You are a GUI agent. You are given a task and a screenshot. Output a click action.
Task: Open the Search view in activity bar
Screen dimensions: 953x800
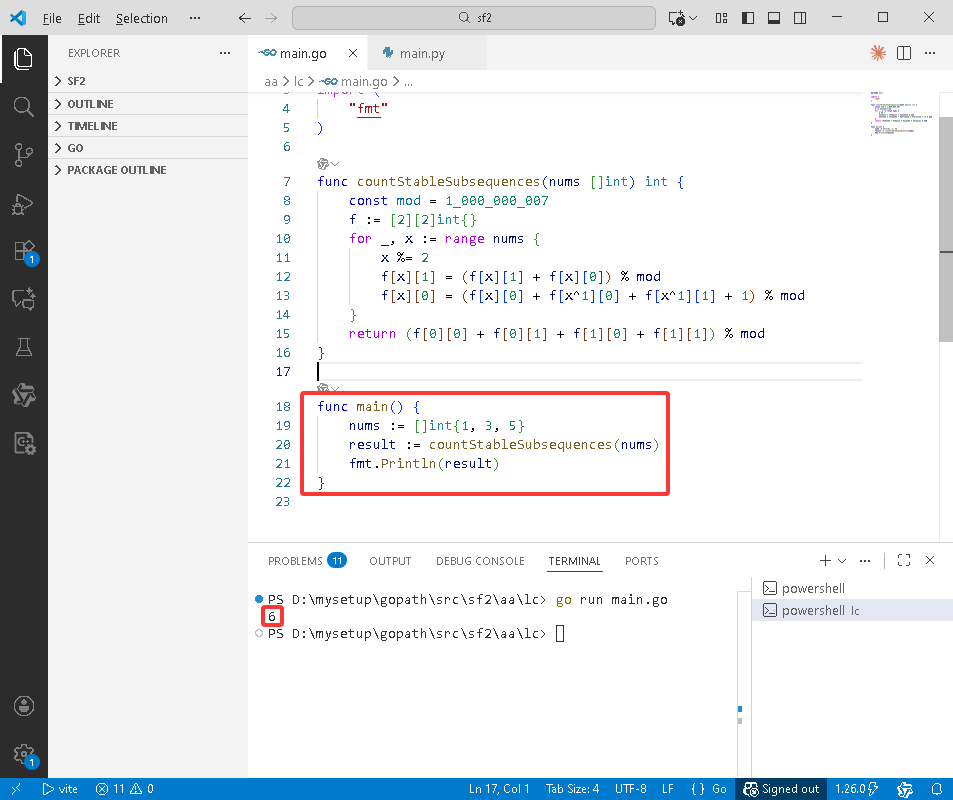(x=23, y=106)
